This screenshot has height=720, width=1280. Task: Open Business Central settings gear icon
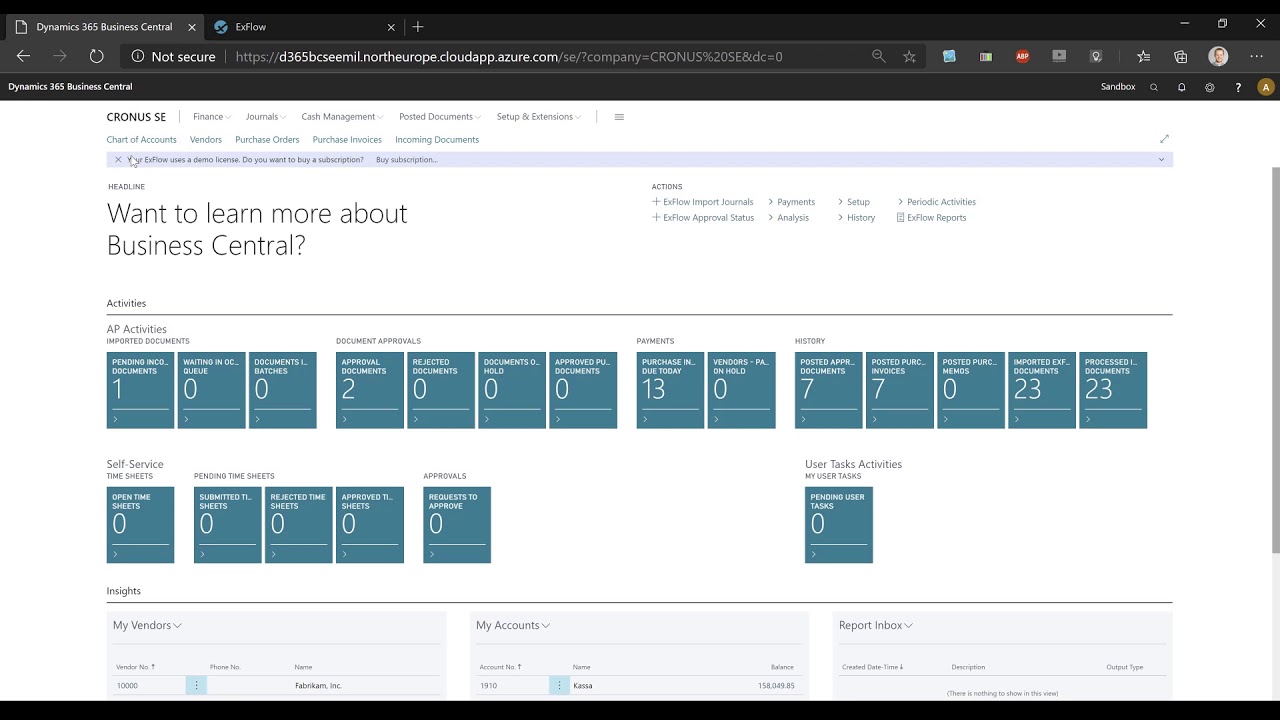tap(1210, 87)
